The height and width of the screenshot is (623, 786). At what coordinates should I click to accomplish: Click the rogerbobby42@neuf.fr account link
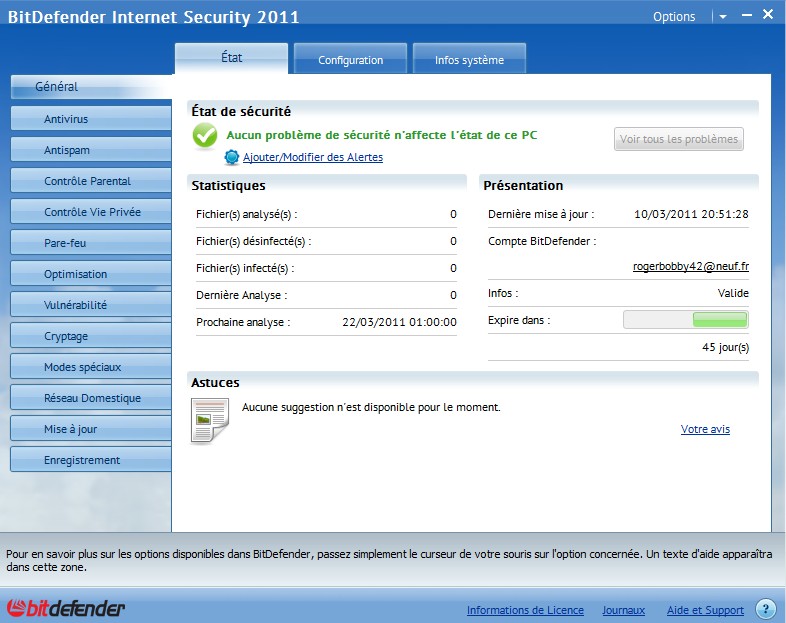click(691, 266)
